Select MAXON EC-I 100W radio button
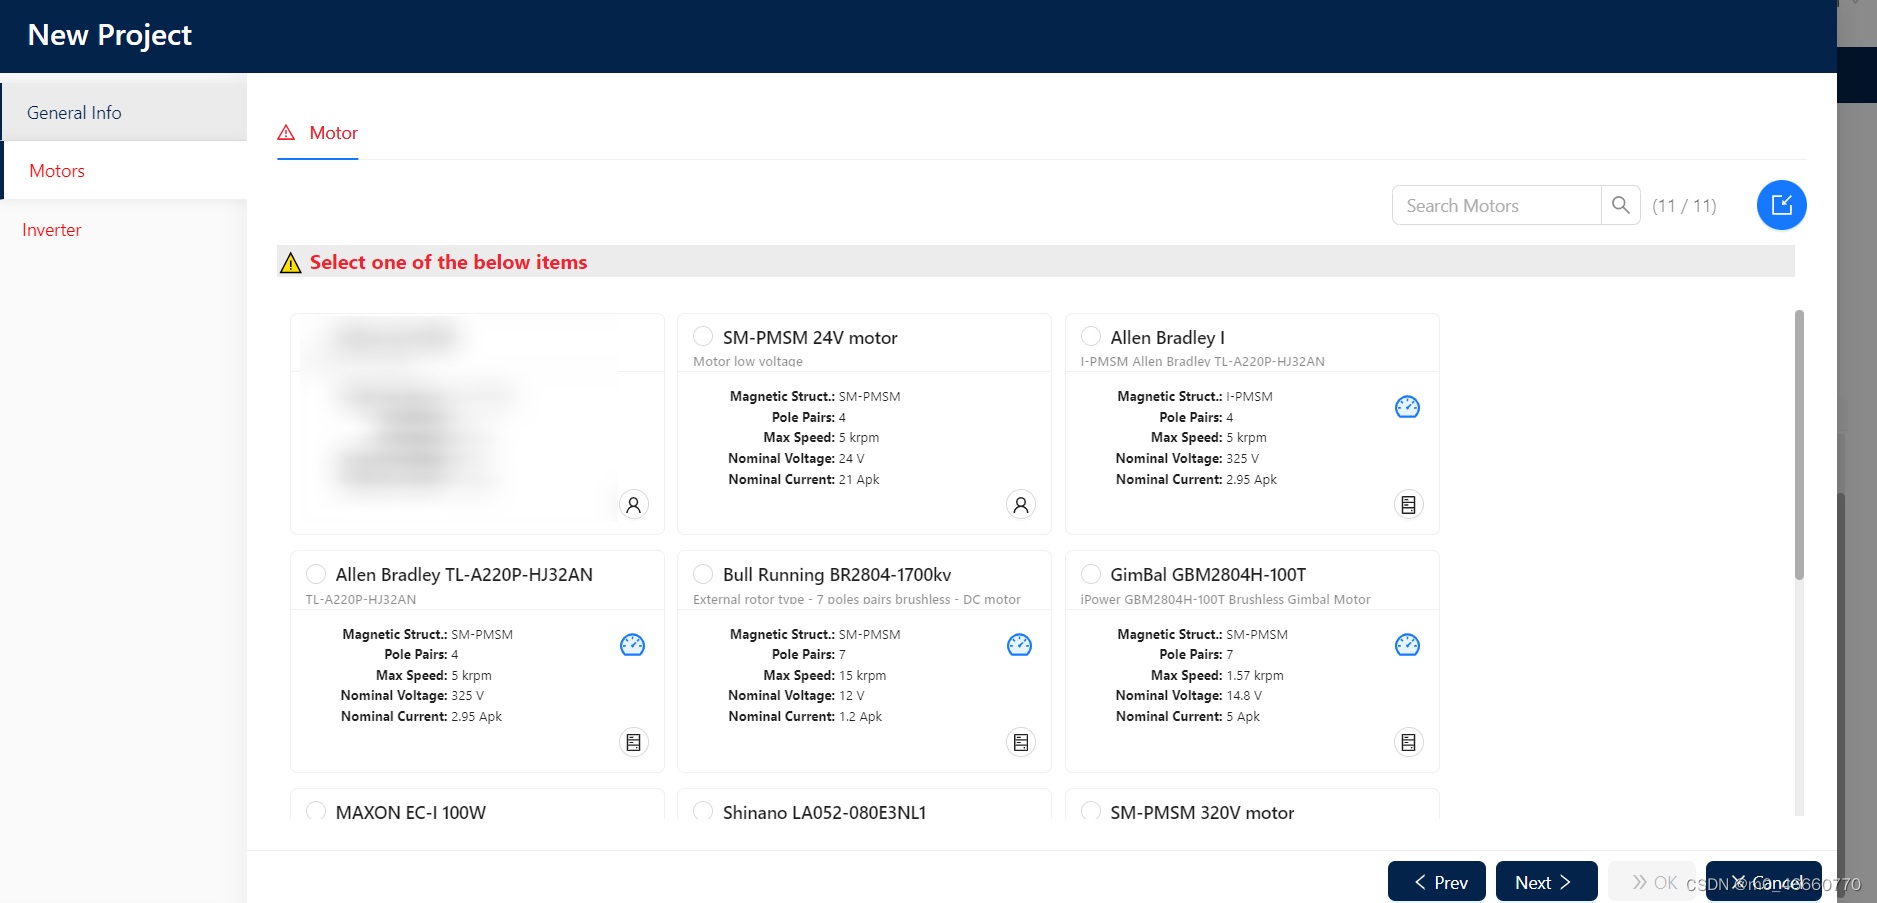This screenshot has width=1877, height=903. [316, 811]
